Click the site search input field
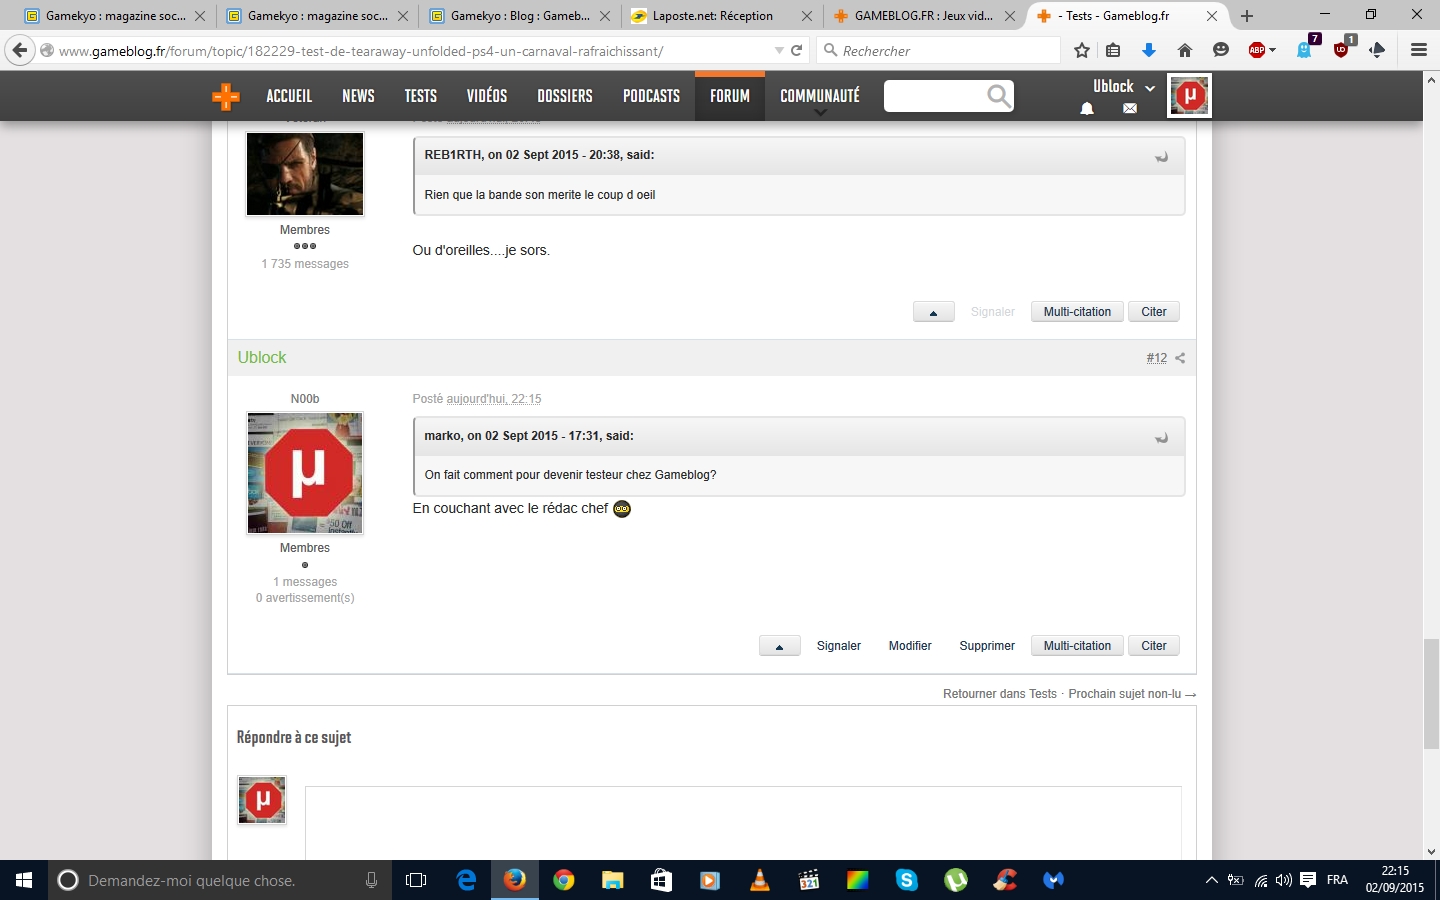The width and height of the screenshot is (1440, 900). 933,96
